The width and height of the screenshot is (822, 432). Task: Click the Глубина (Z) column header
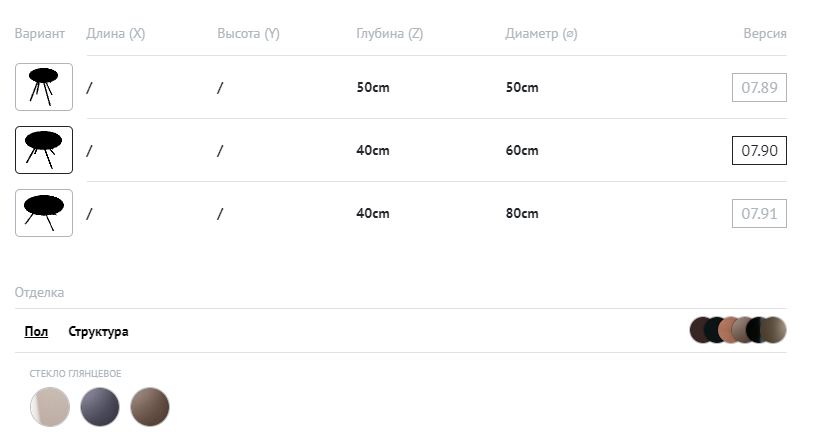pyautogui.click(x=389, y=34)
